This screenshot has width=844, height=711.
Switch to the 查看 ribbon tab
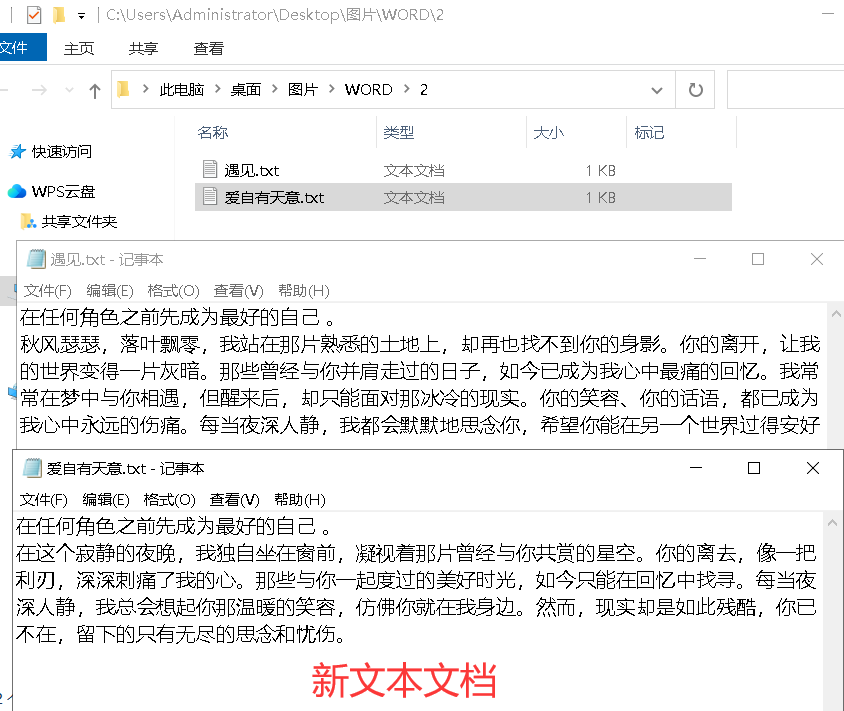click(x=208, y=48)
